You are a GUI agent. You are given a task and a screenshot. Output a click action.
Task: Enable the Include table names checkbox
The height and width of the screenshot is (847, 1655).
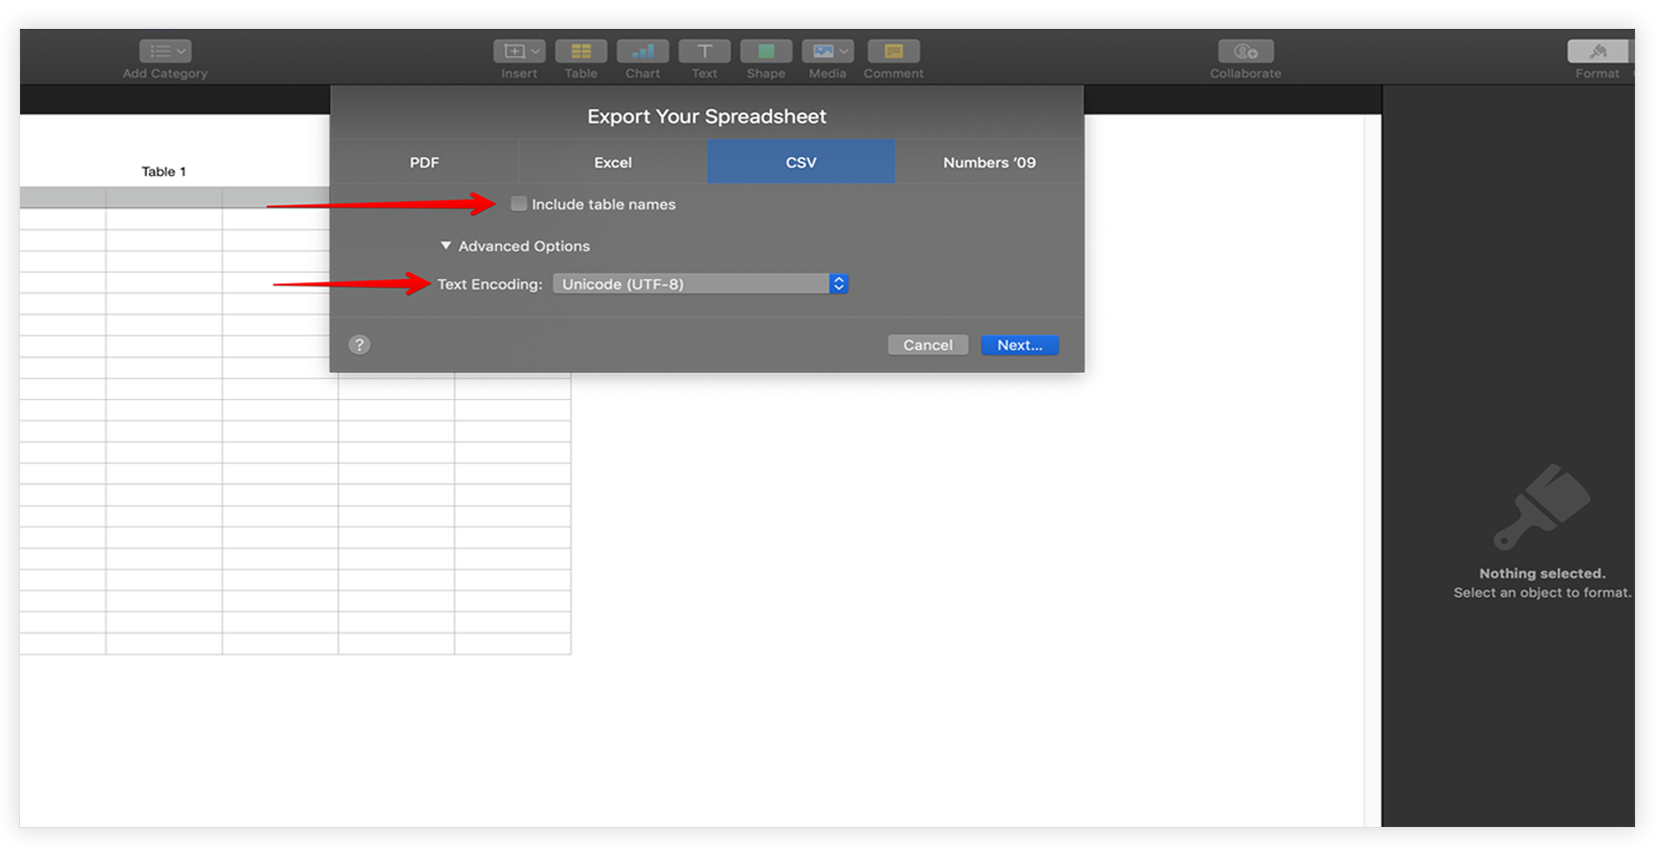coord(519,204)
